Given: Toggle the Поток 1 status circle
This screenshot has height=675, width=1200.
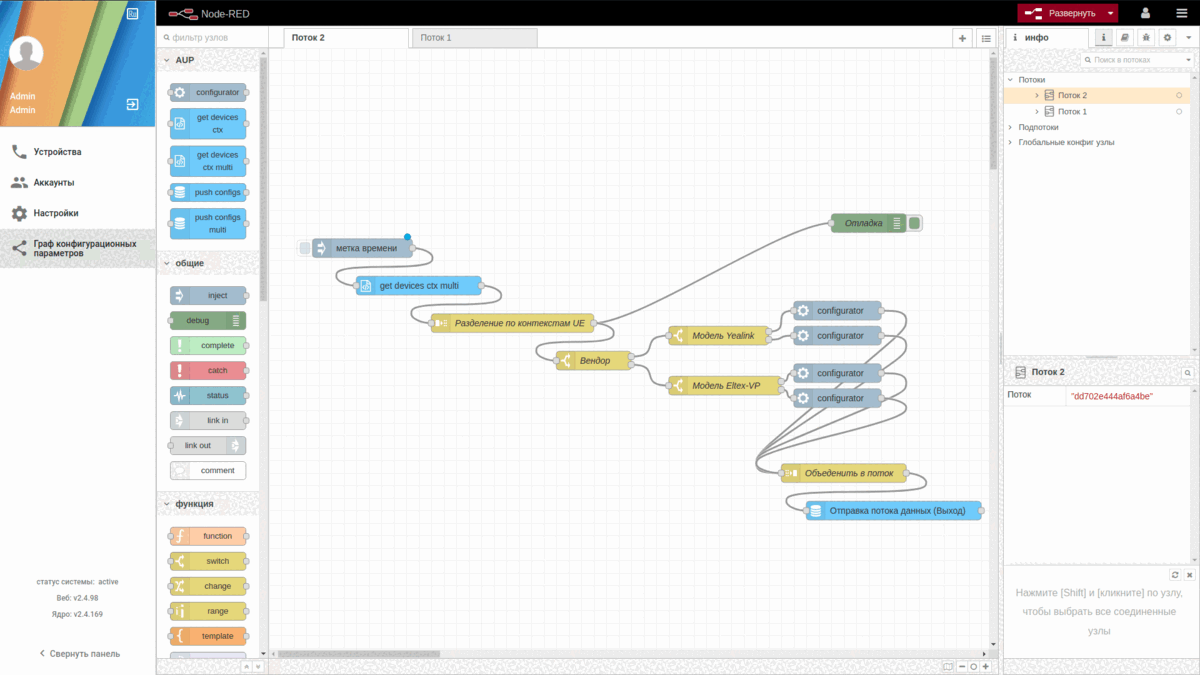Looking at the screenshot, I should click(x=1179, y=111).
